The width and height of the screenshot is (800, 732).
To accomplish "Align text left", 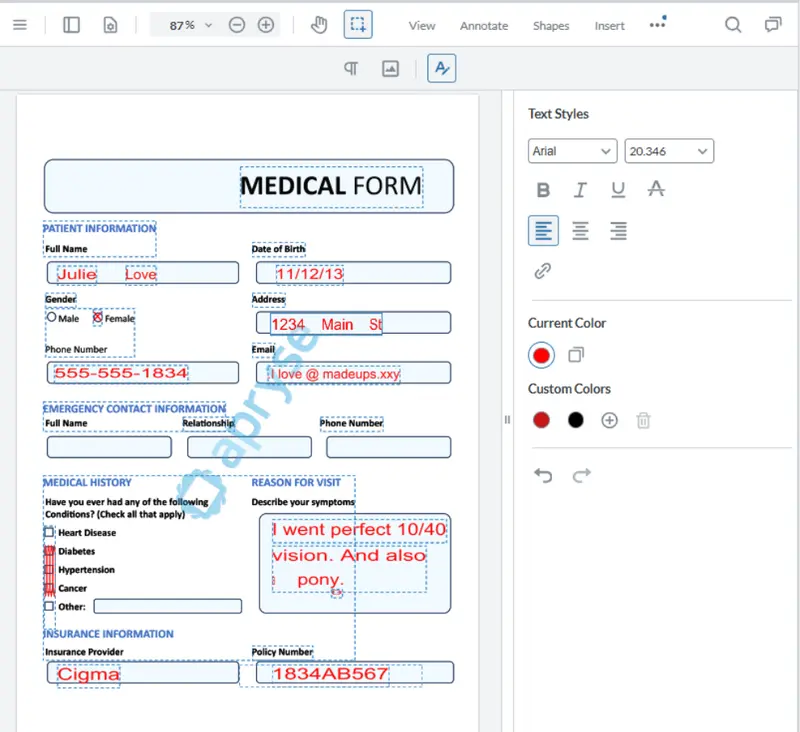I will [543, 231].
